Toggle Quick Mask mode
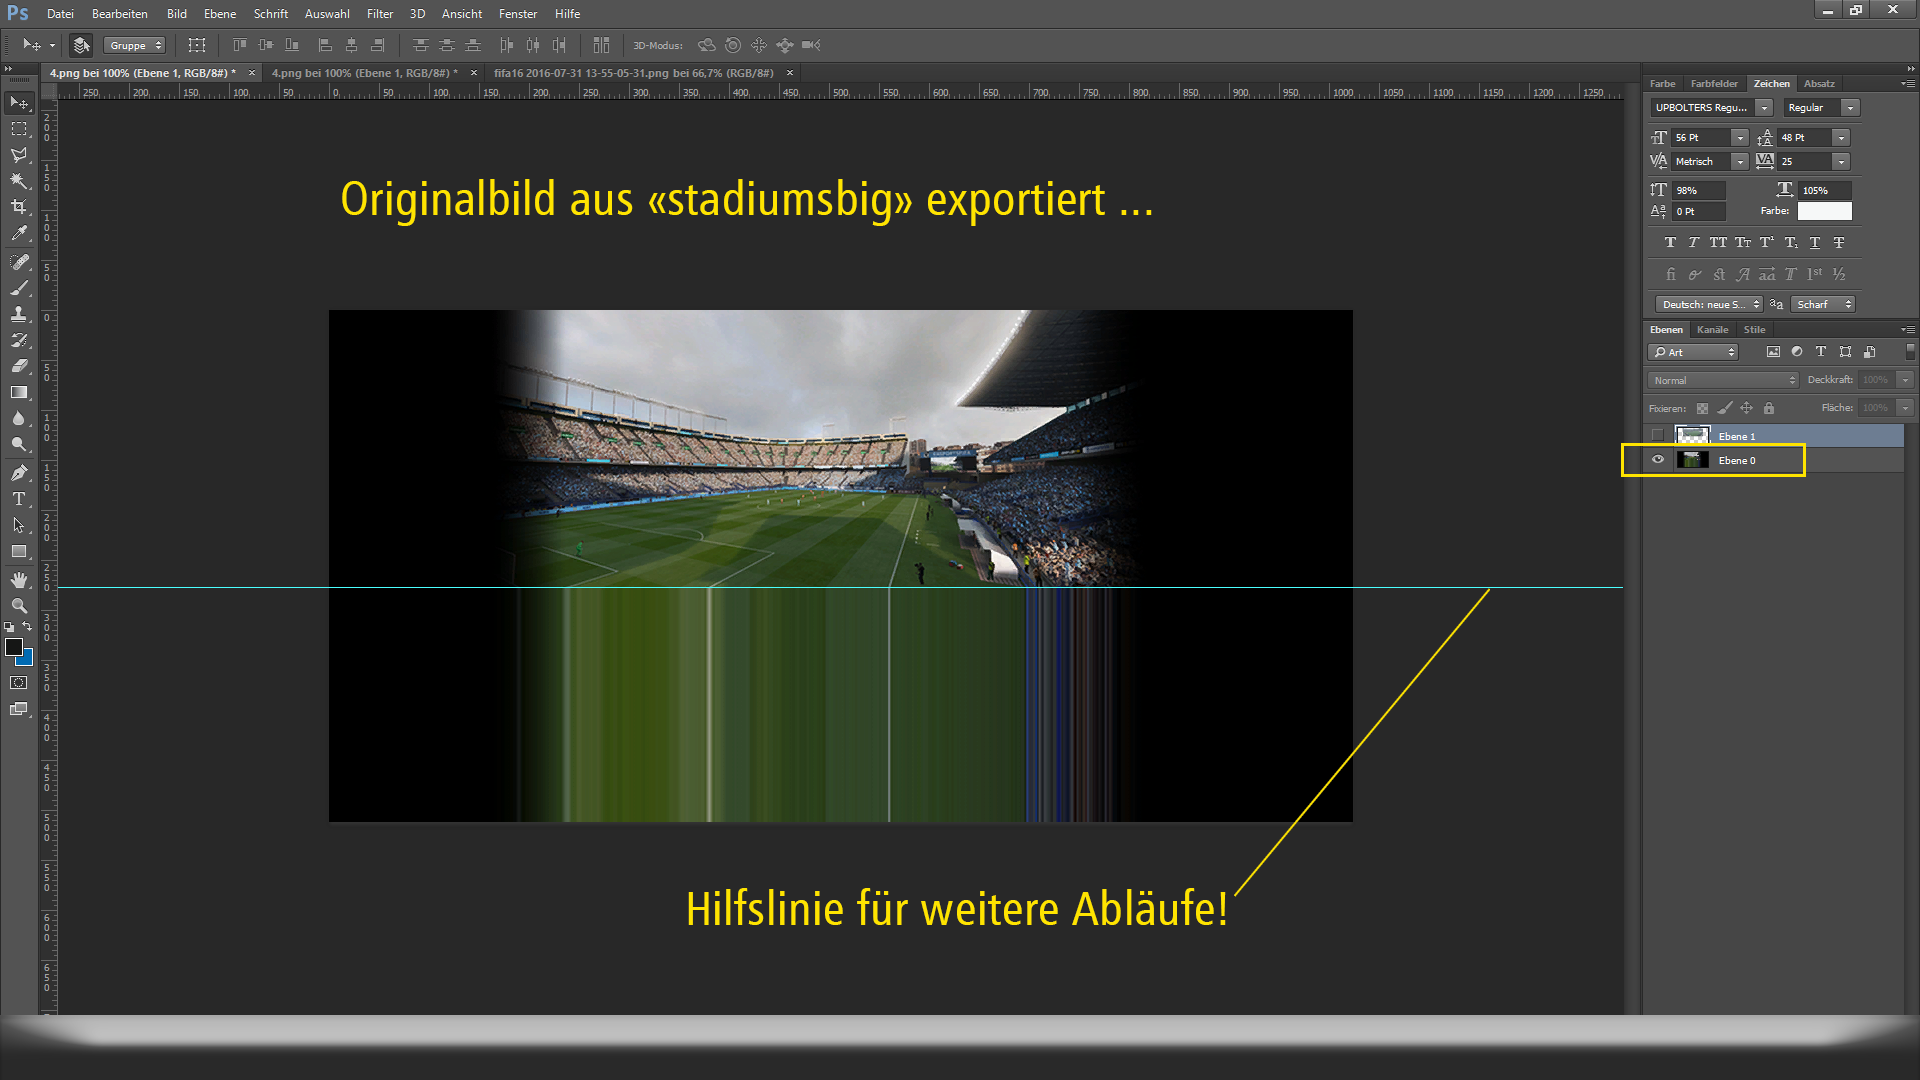 (19, 683)
